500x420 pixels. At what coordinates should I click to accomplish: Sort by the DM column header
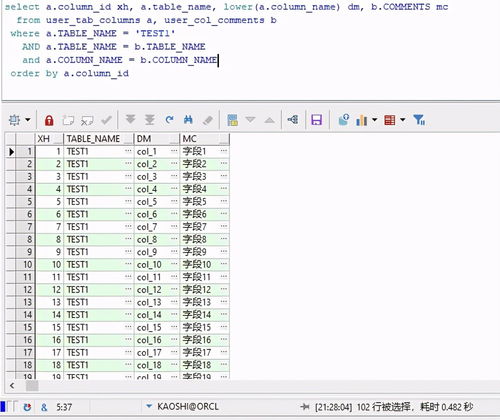(x=157, y=139)
